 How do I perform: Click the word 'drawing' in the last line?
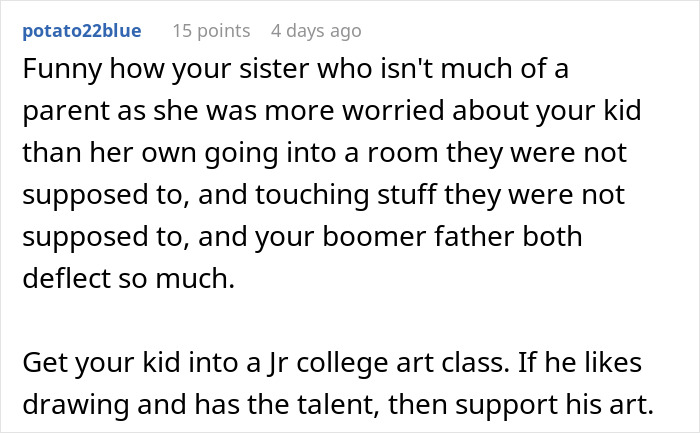75,405
